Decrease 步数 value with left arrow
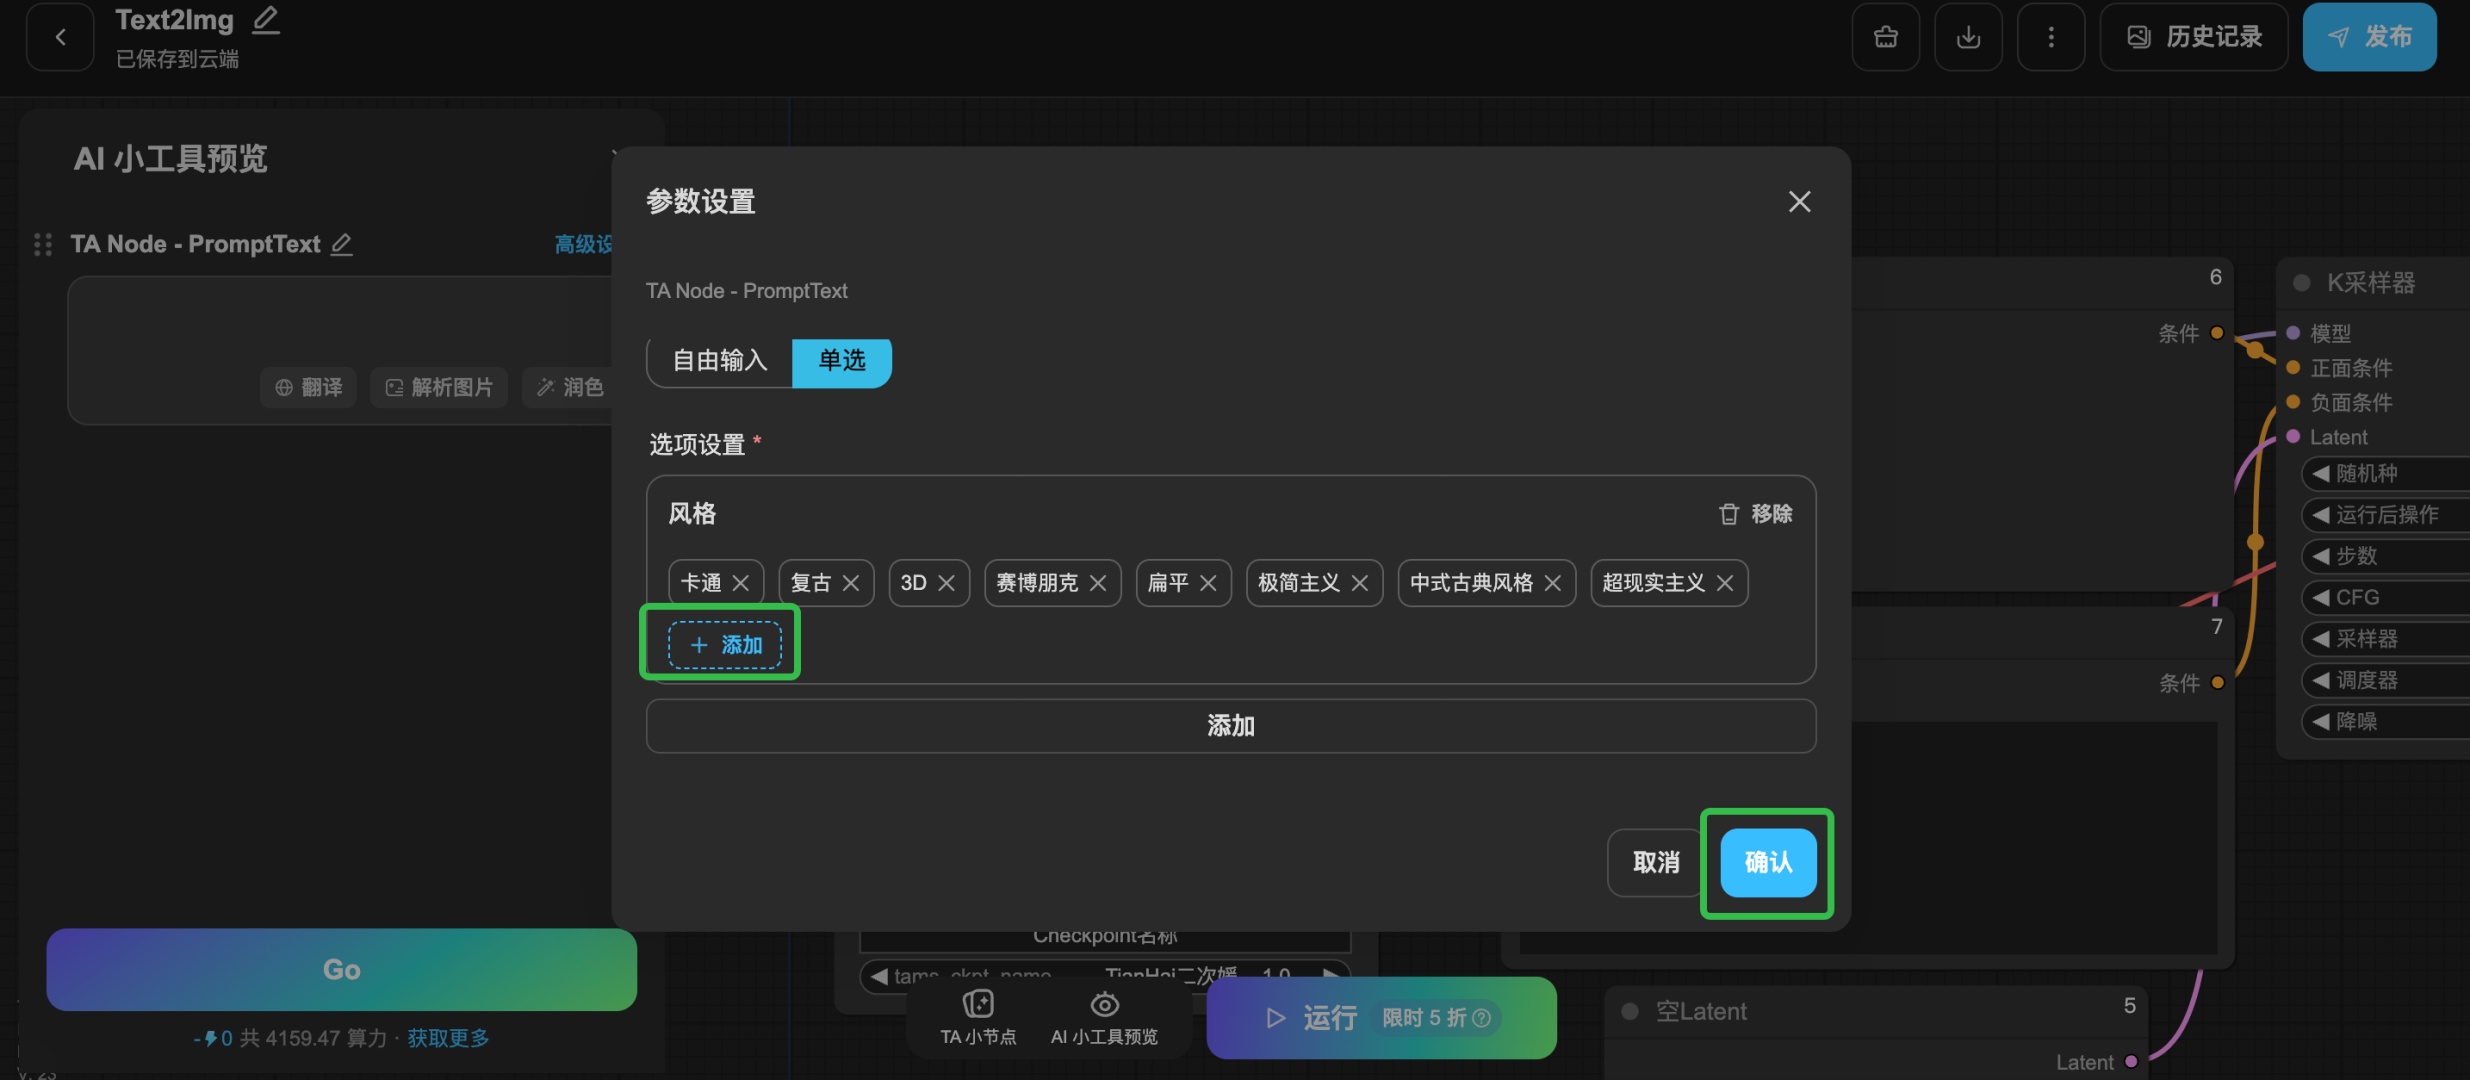Screen dimensions: 2470x1080 (x=2321, y=556)
